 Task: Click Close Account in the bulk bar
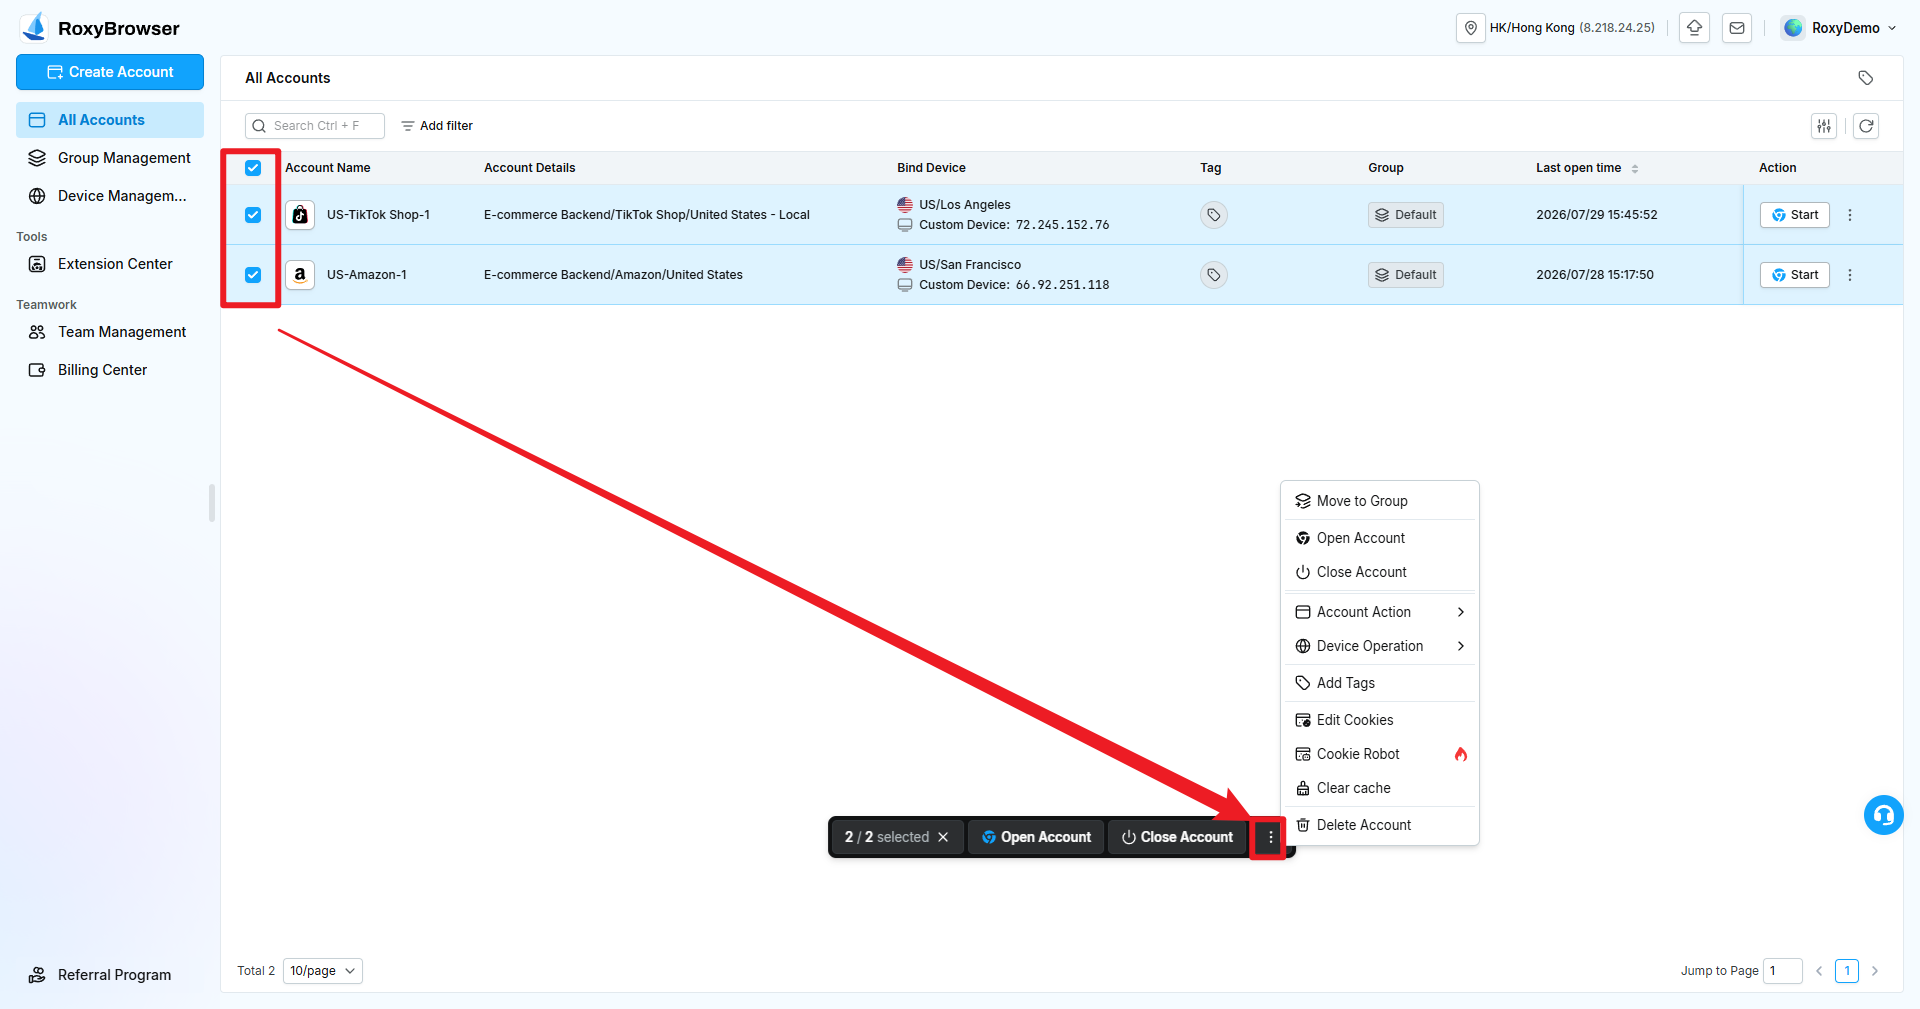[1177, 837]
